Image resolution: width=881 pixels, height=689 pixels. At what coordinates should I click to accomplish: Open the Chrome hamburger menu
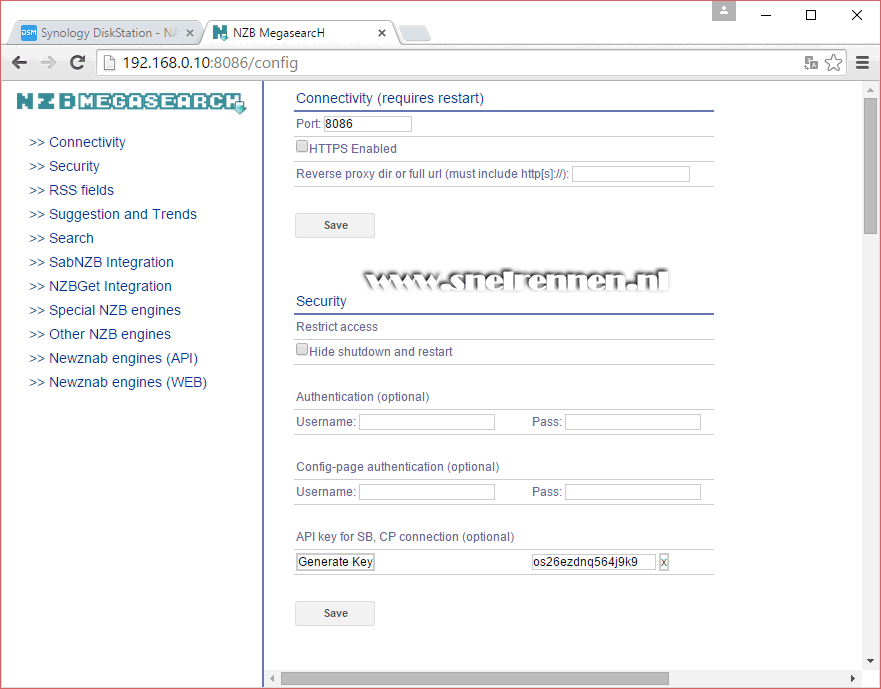862,62
